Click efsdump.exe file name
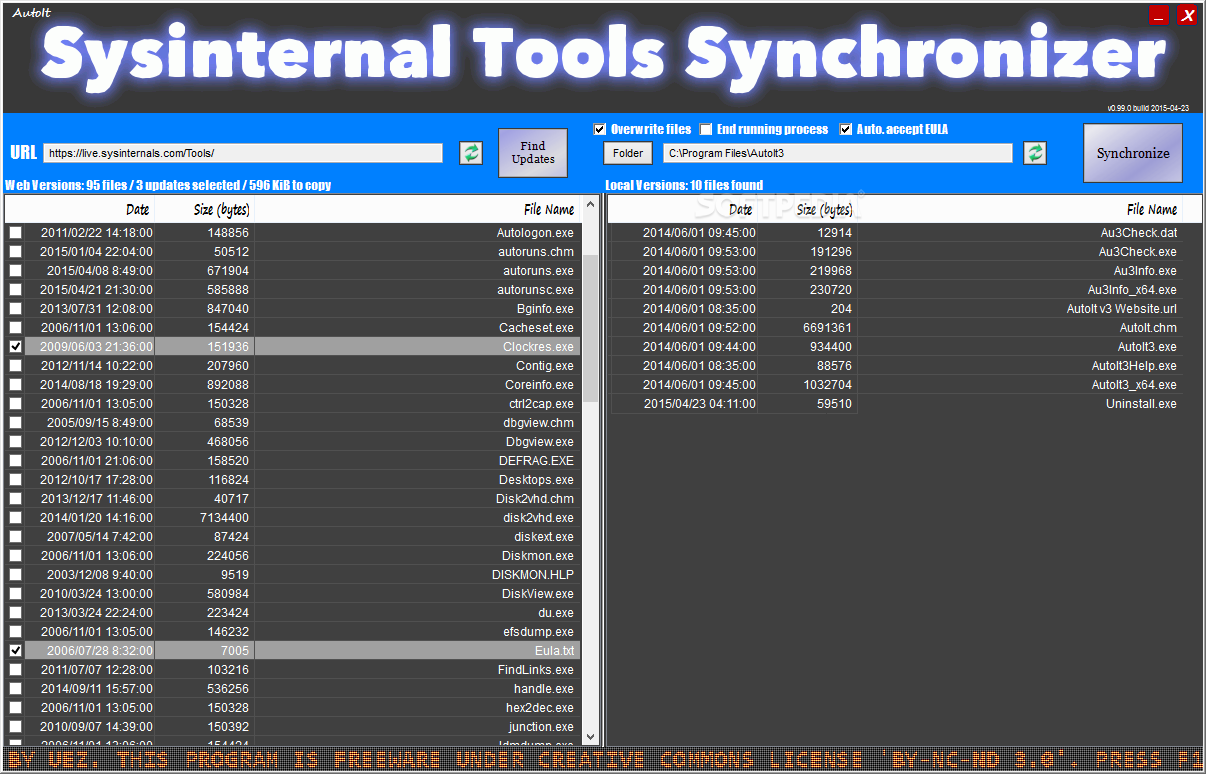The height and width of the screenshot is (774, 1206). (538, 631)
